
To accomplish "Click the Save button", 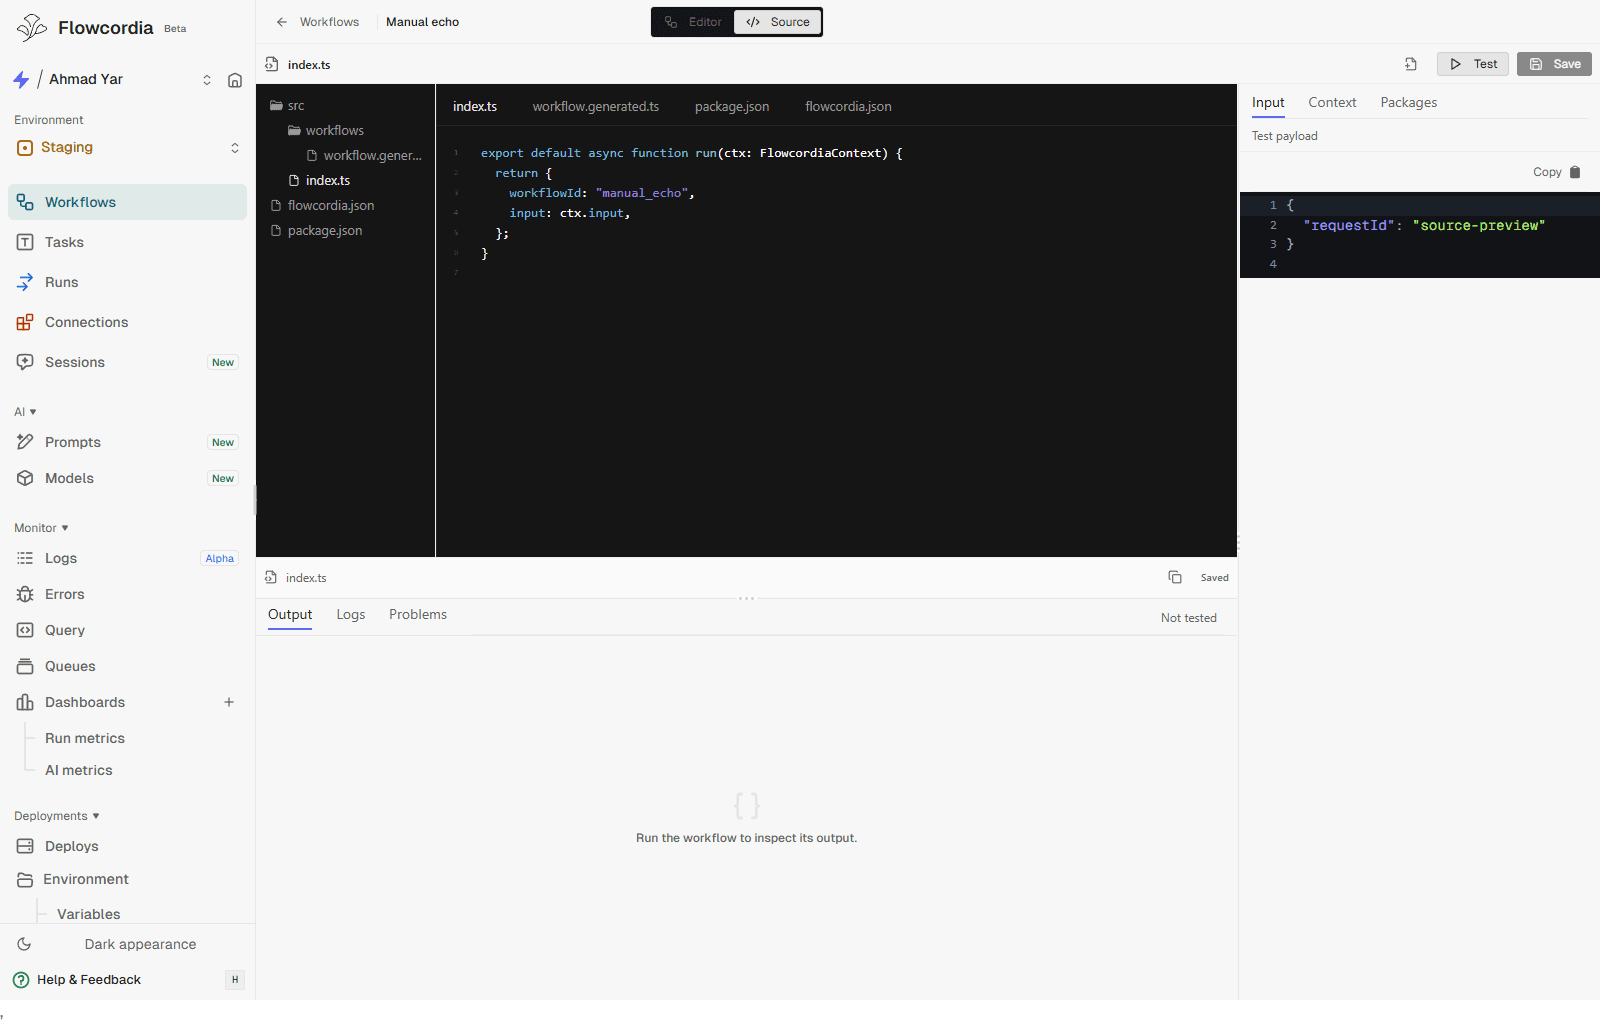I will 1554,64.
